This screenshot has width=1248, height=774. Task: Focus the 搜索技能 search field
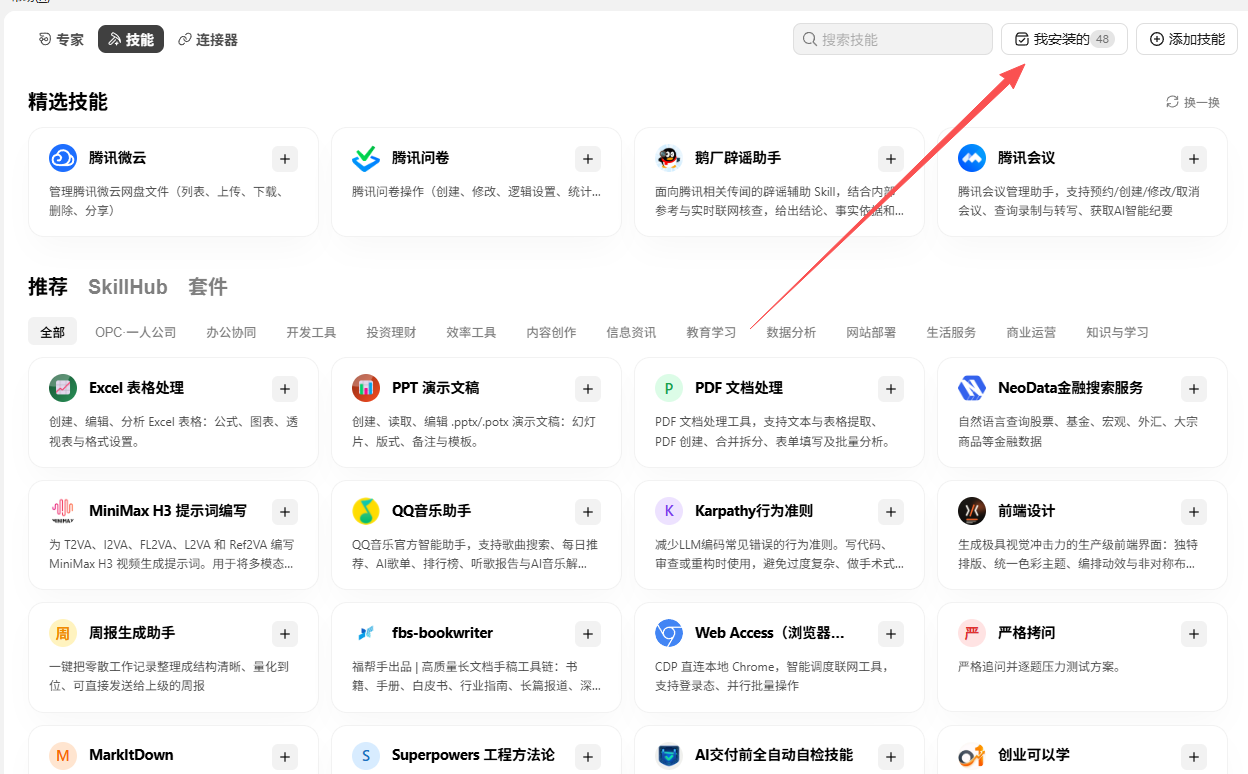click(x=893, y=39)
